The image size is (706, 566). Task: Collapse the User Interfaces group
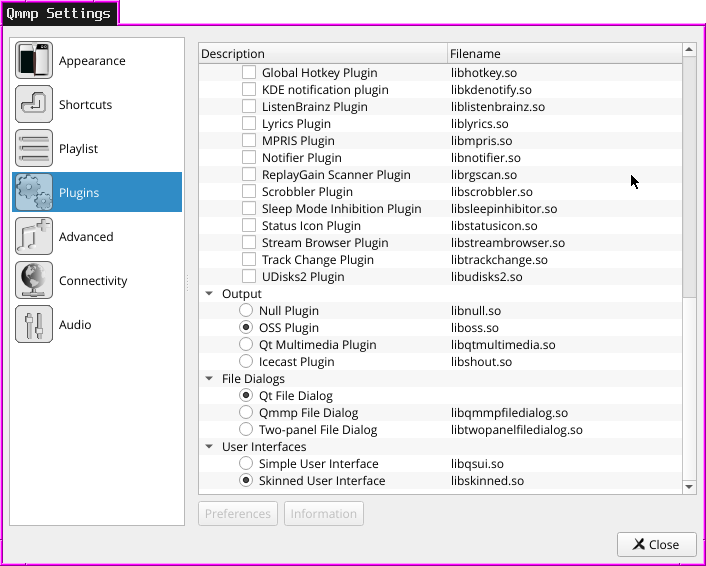[209, 447]
